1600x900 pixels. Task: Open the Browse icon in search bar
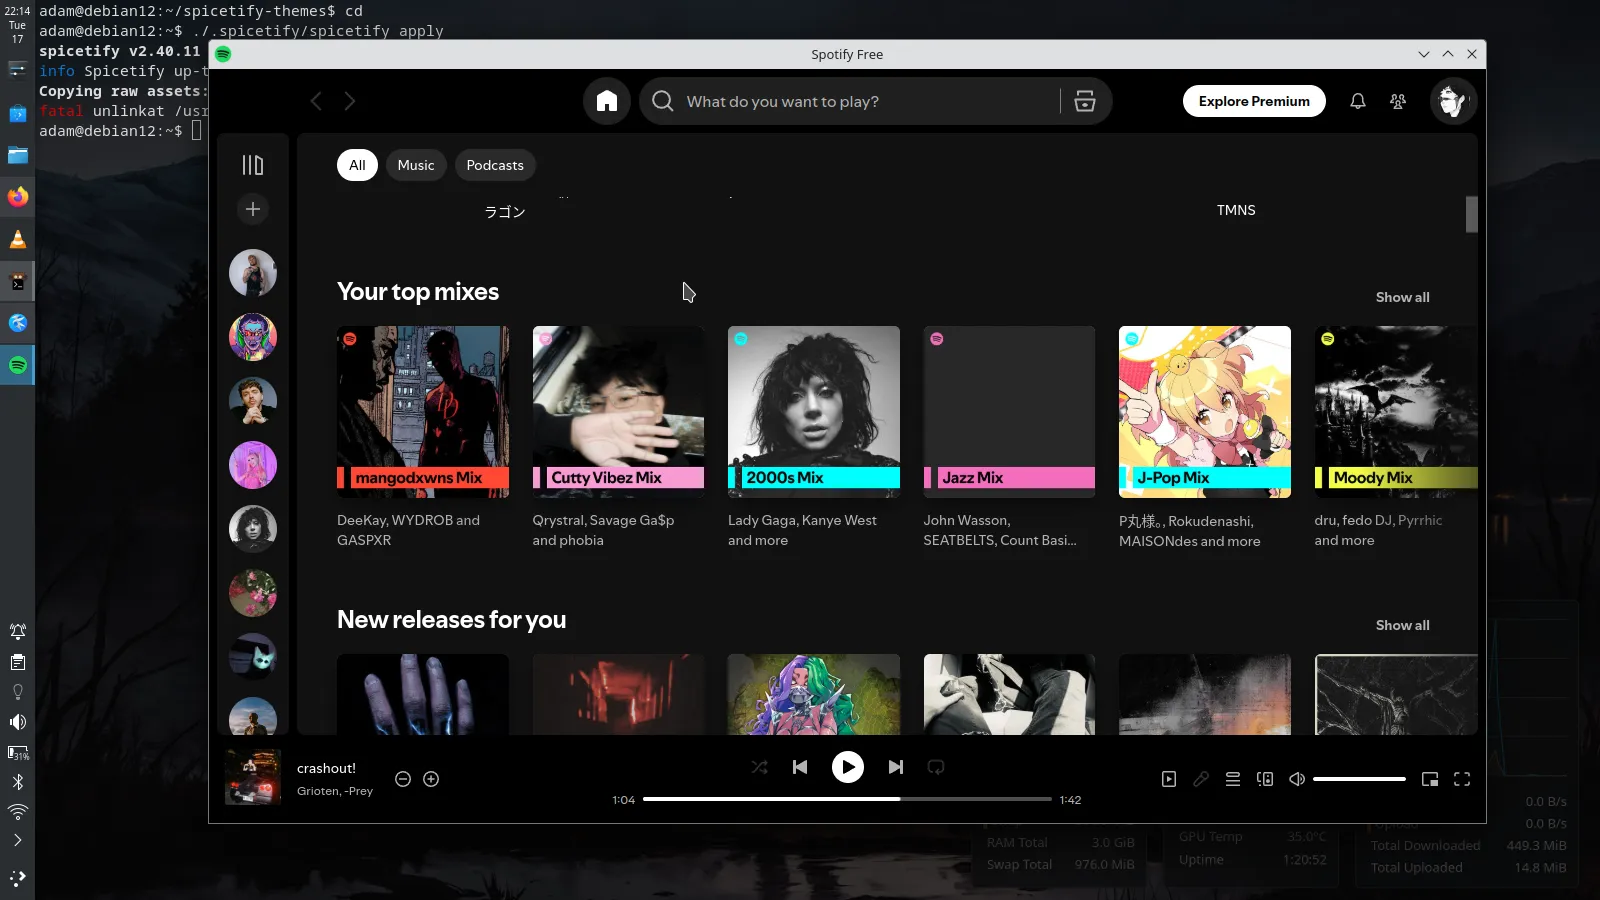1085,101
